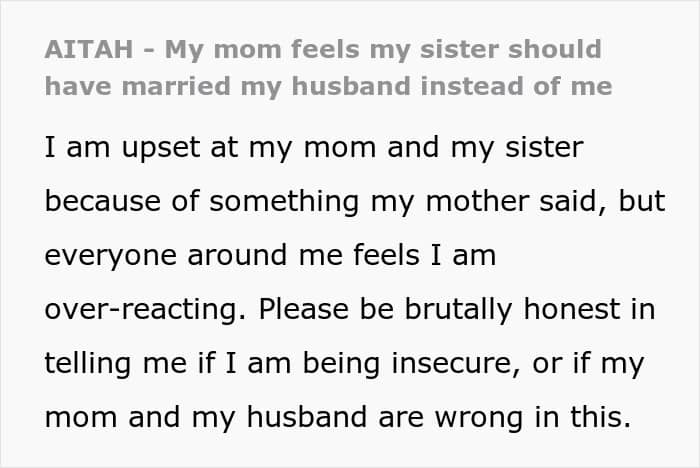
Task: Click the line 'I am upset at my mom and my sister'
Action: click(314, 148)
